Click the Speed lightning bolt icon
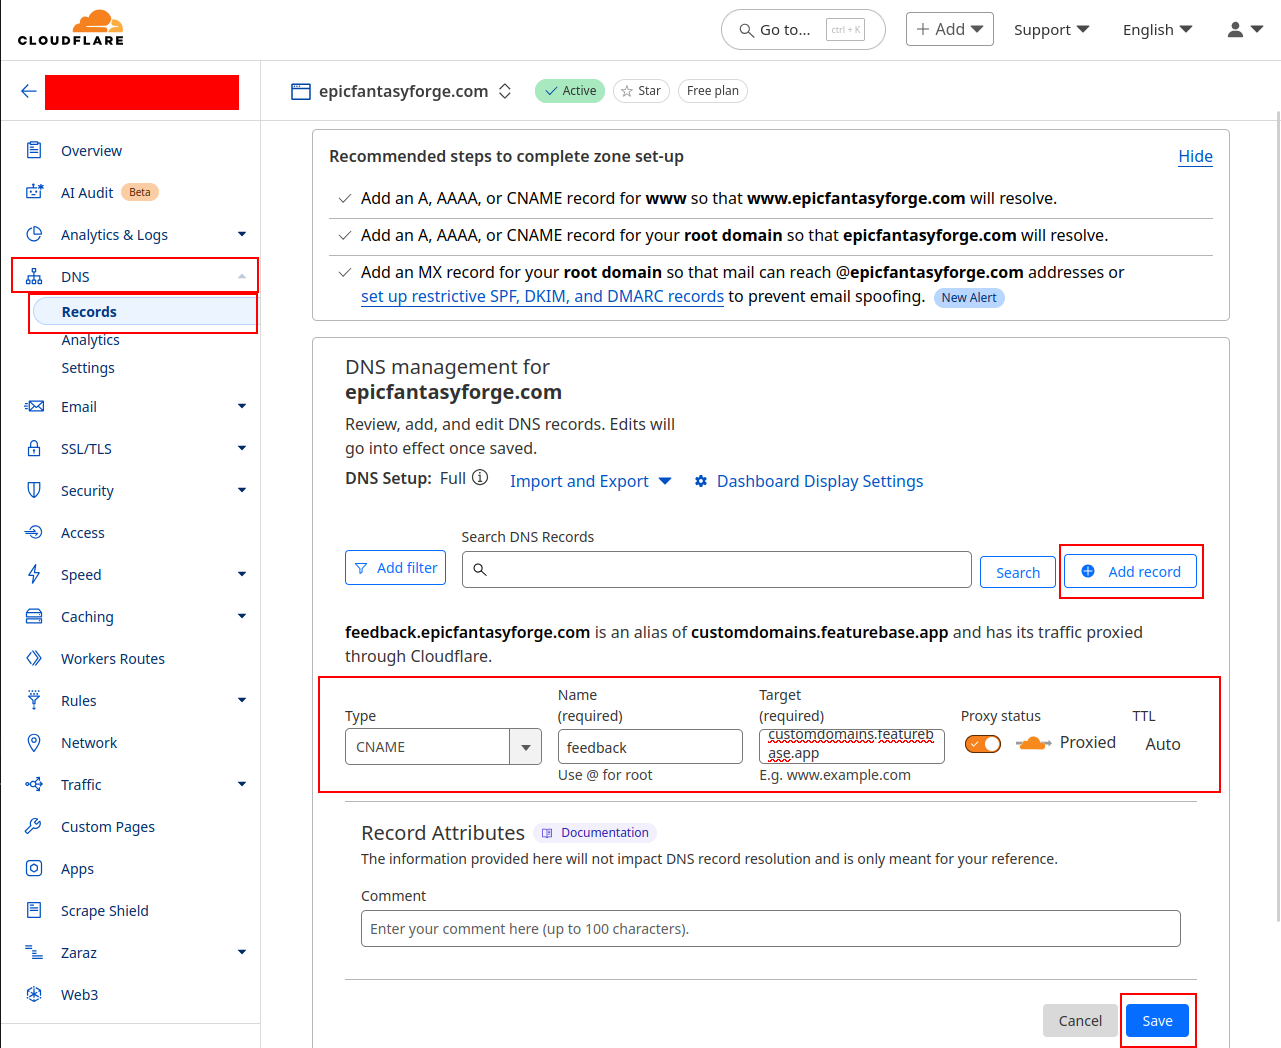 (x=34, y=574)
